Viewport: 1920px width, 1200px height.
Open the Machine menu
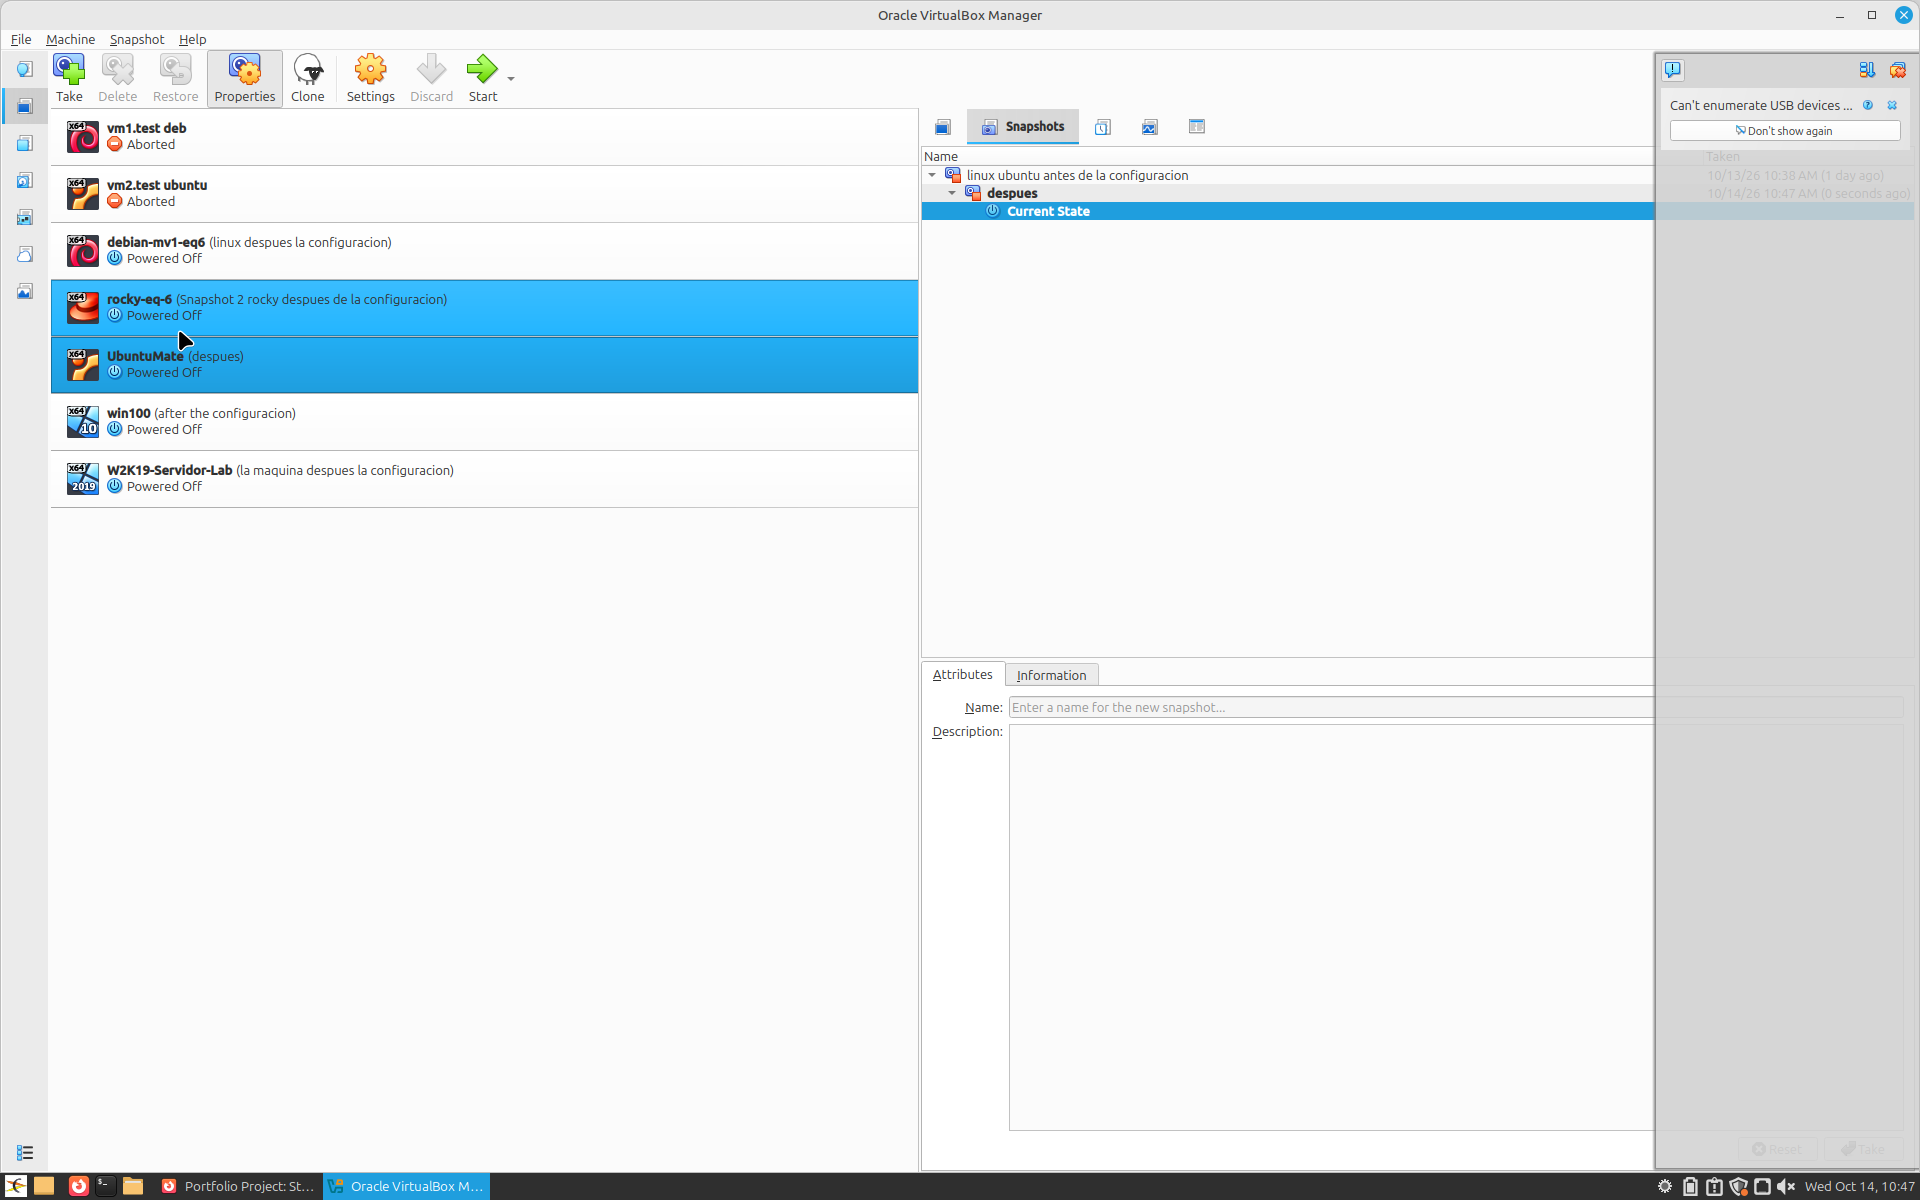[70, 39]
